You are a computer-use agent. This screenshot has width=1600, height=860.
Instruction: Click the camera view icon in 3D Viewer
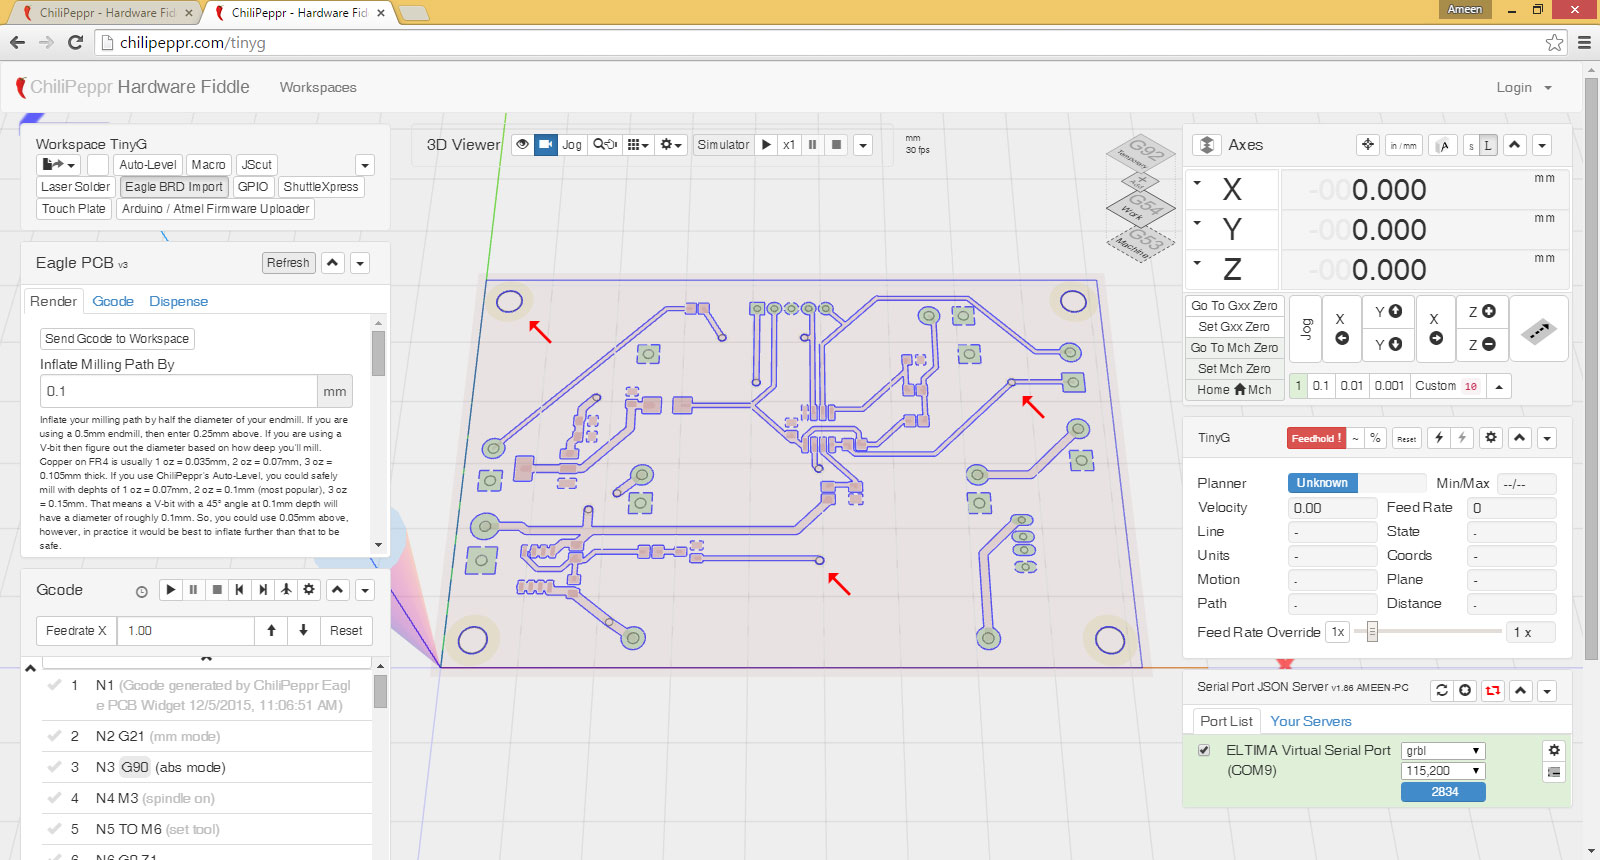[545, 145]
